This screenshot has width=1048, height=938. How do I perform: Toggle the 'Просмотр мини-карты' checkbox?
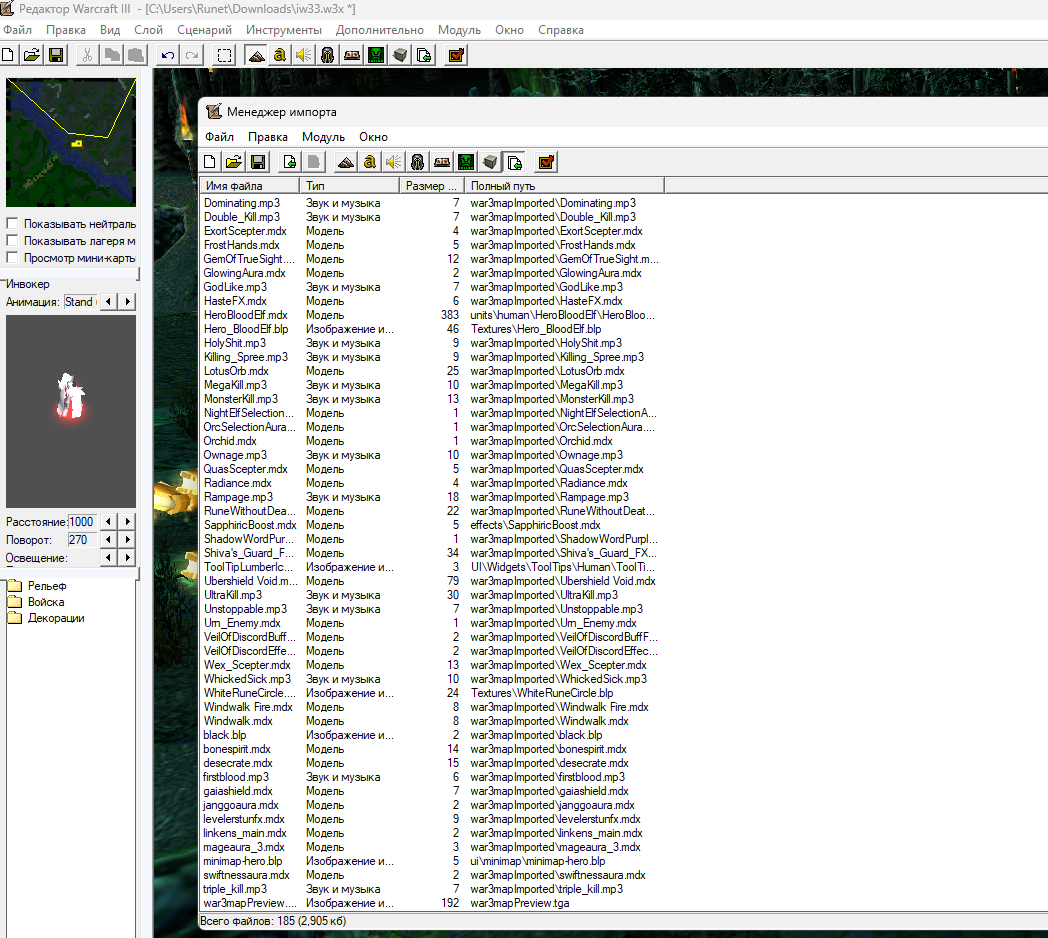(12, 257)
